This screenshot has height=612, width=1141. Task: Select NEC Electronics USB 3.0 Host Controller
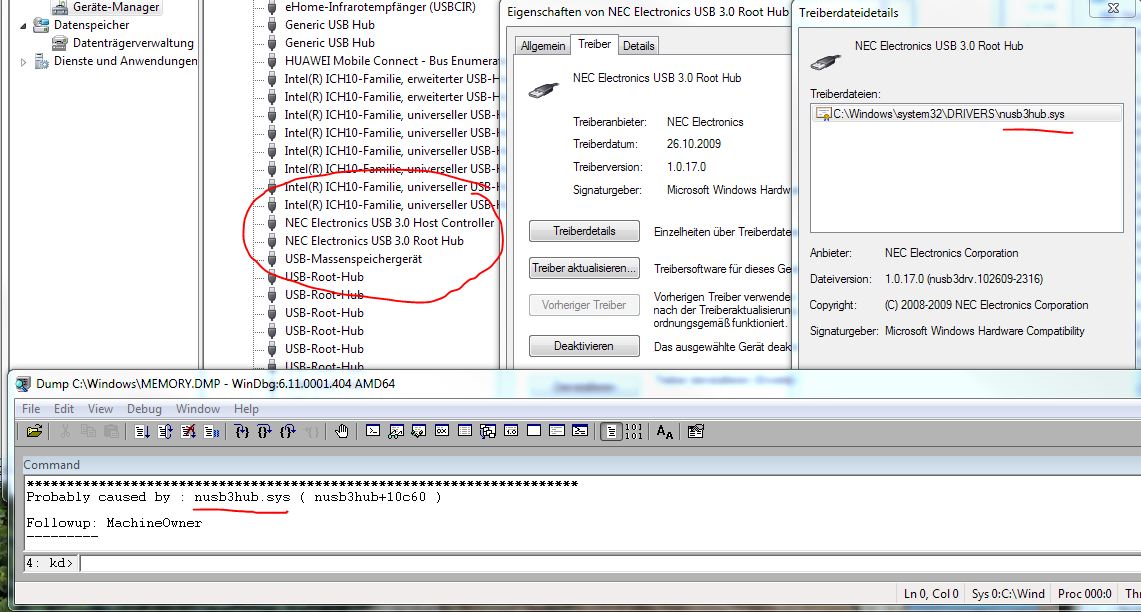[x=389, y=223]
